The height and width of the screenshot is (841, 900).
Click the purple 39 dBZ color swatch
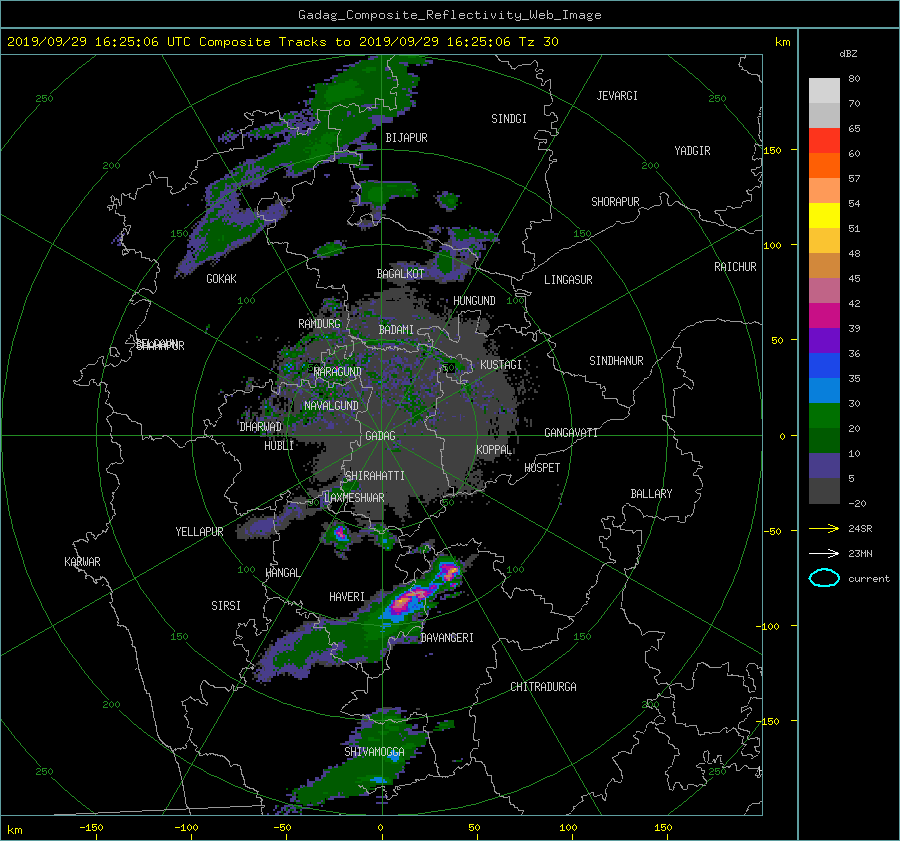(x=824, y=340)
